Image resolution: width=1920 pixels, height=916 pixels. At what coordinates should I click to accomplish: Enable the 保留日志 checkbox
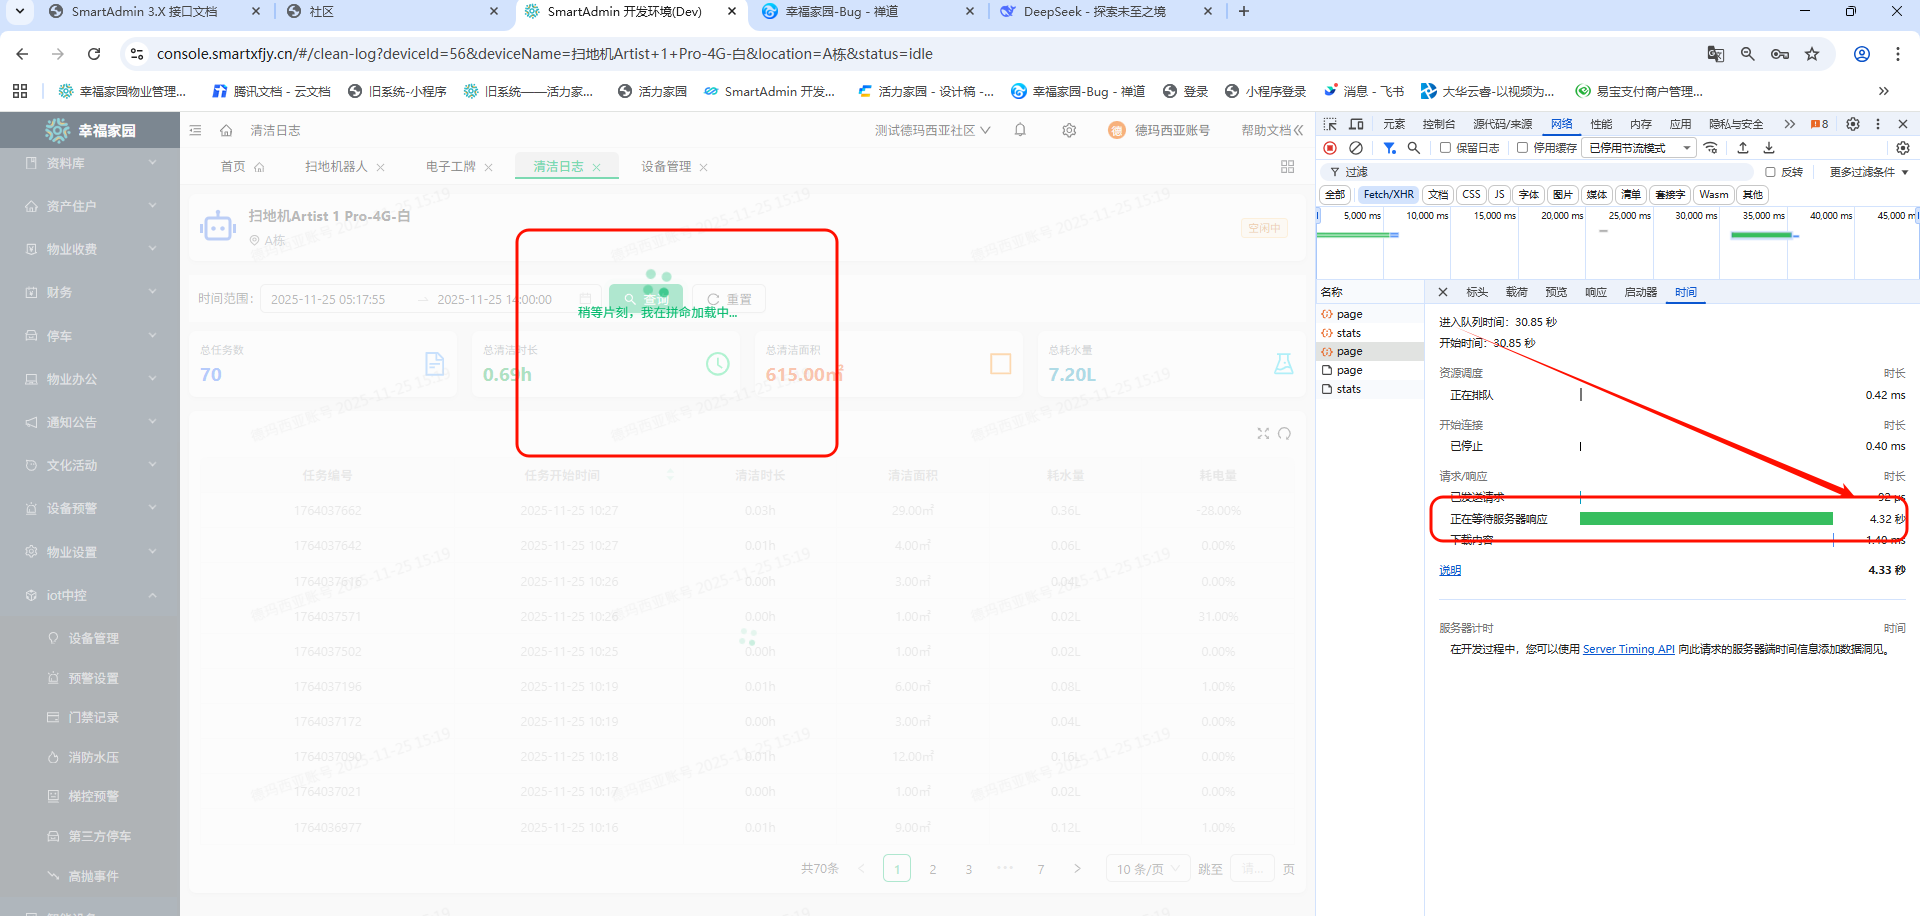click(1445, 148)
